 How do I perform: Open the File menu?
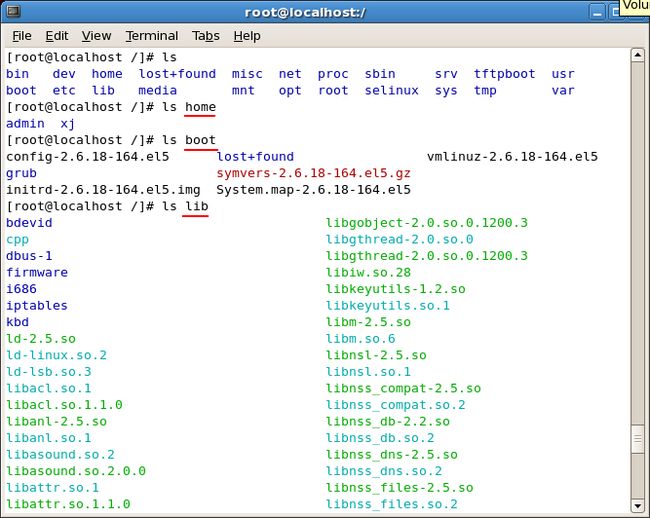[x=22, y=36]
